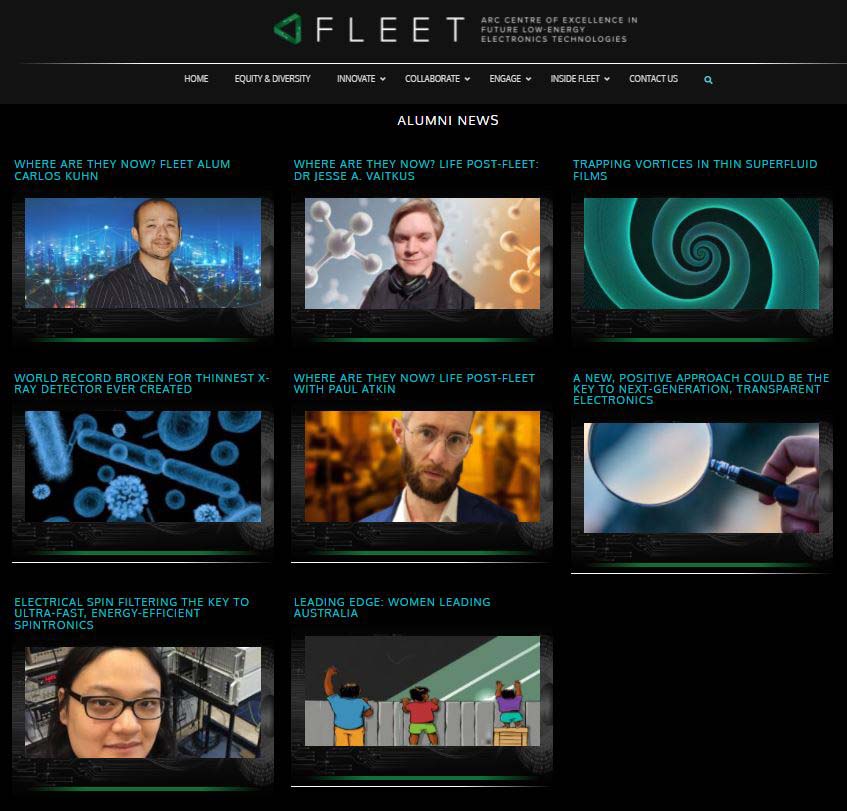Open the Dr Jesse A. Vaitkus article link

(x=415, y=170)
